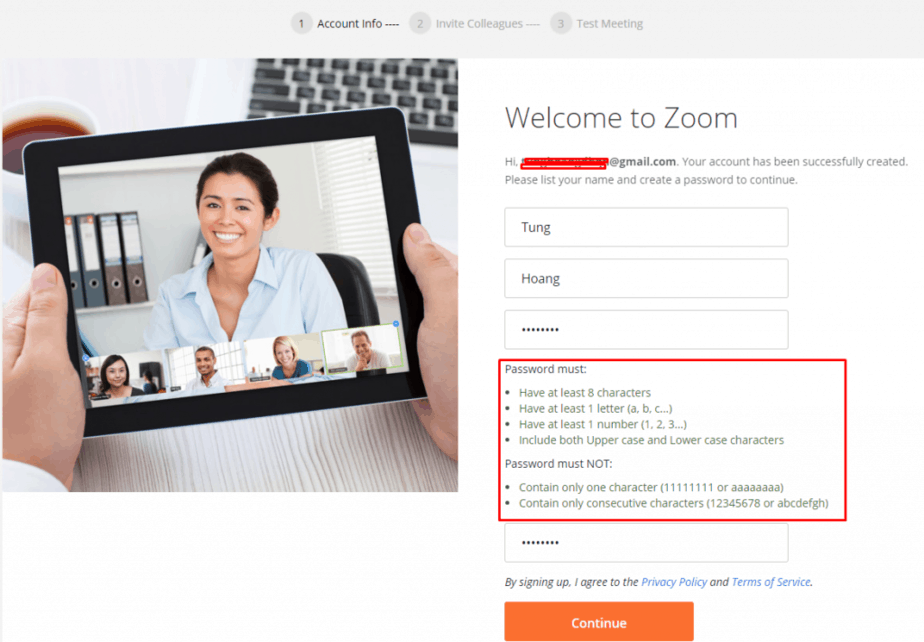Click the tablet video call image

230,275
